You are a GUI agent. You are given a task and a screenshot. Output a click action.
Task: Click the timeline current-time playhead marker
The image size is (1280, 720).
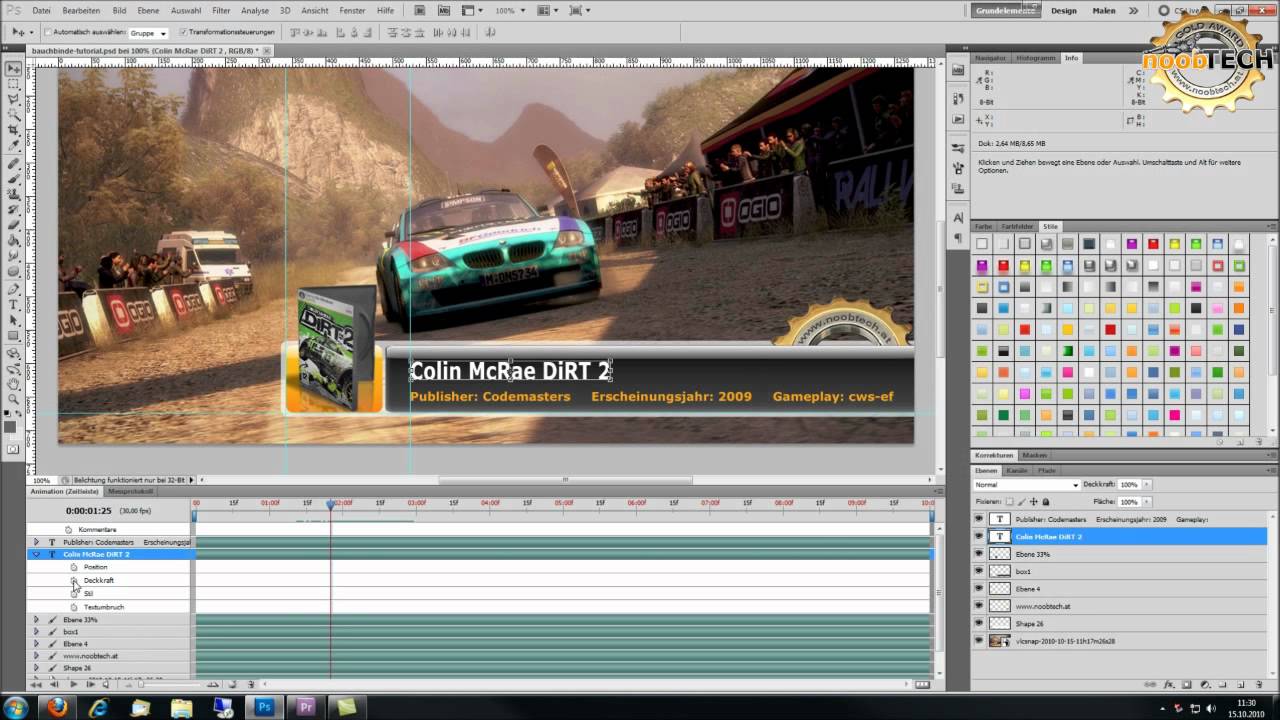click(330, 506)
